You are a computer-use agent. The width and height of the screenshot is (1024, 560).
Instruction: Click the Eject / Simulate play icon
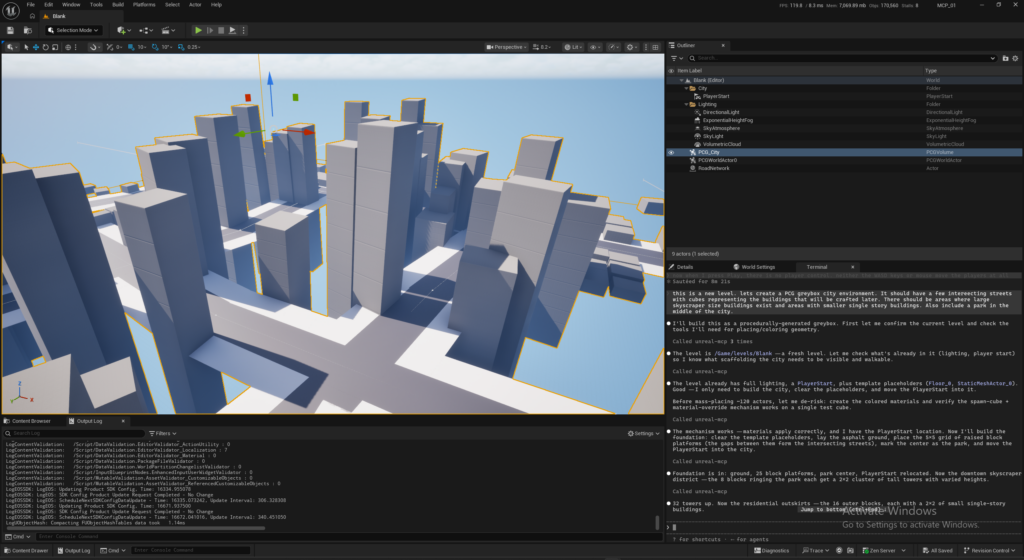pos(232,30)
